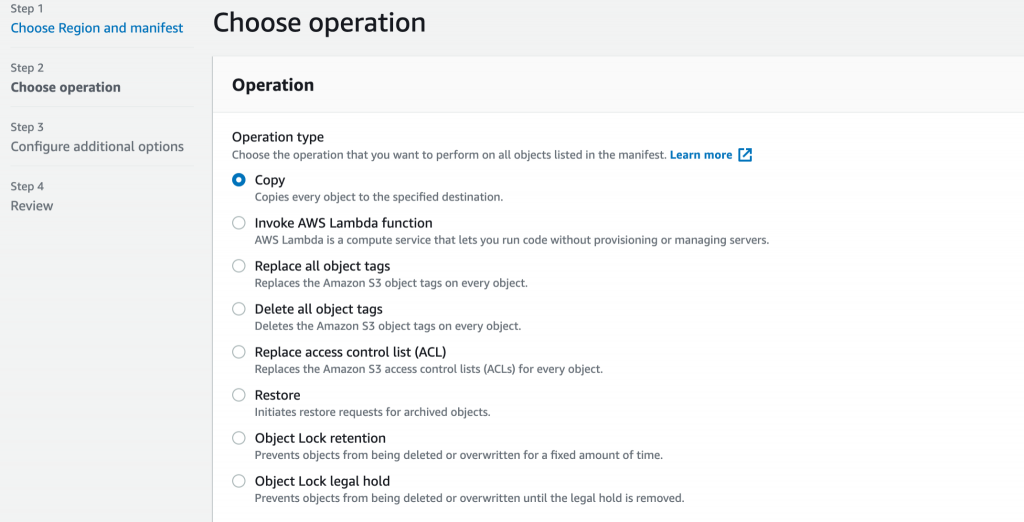Select the Restore operation radio button
The width and height of the screenshot is (1024, 522).
click(239, 395)
